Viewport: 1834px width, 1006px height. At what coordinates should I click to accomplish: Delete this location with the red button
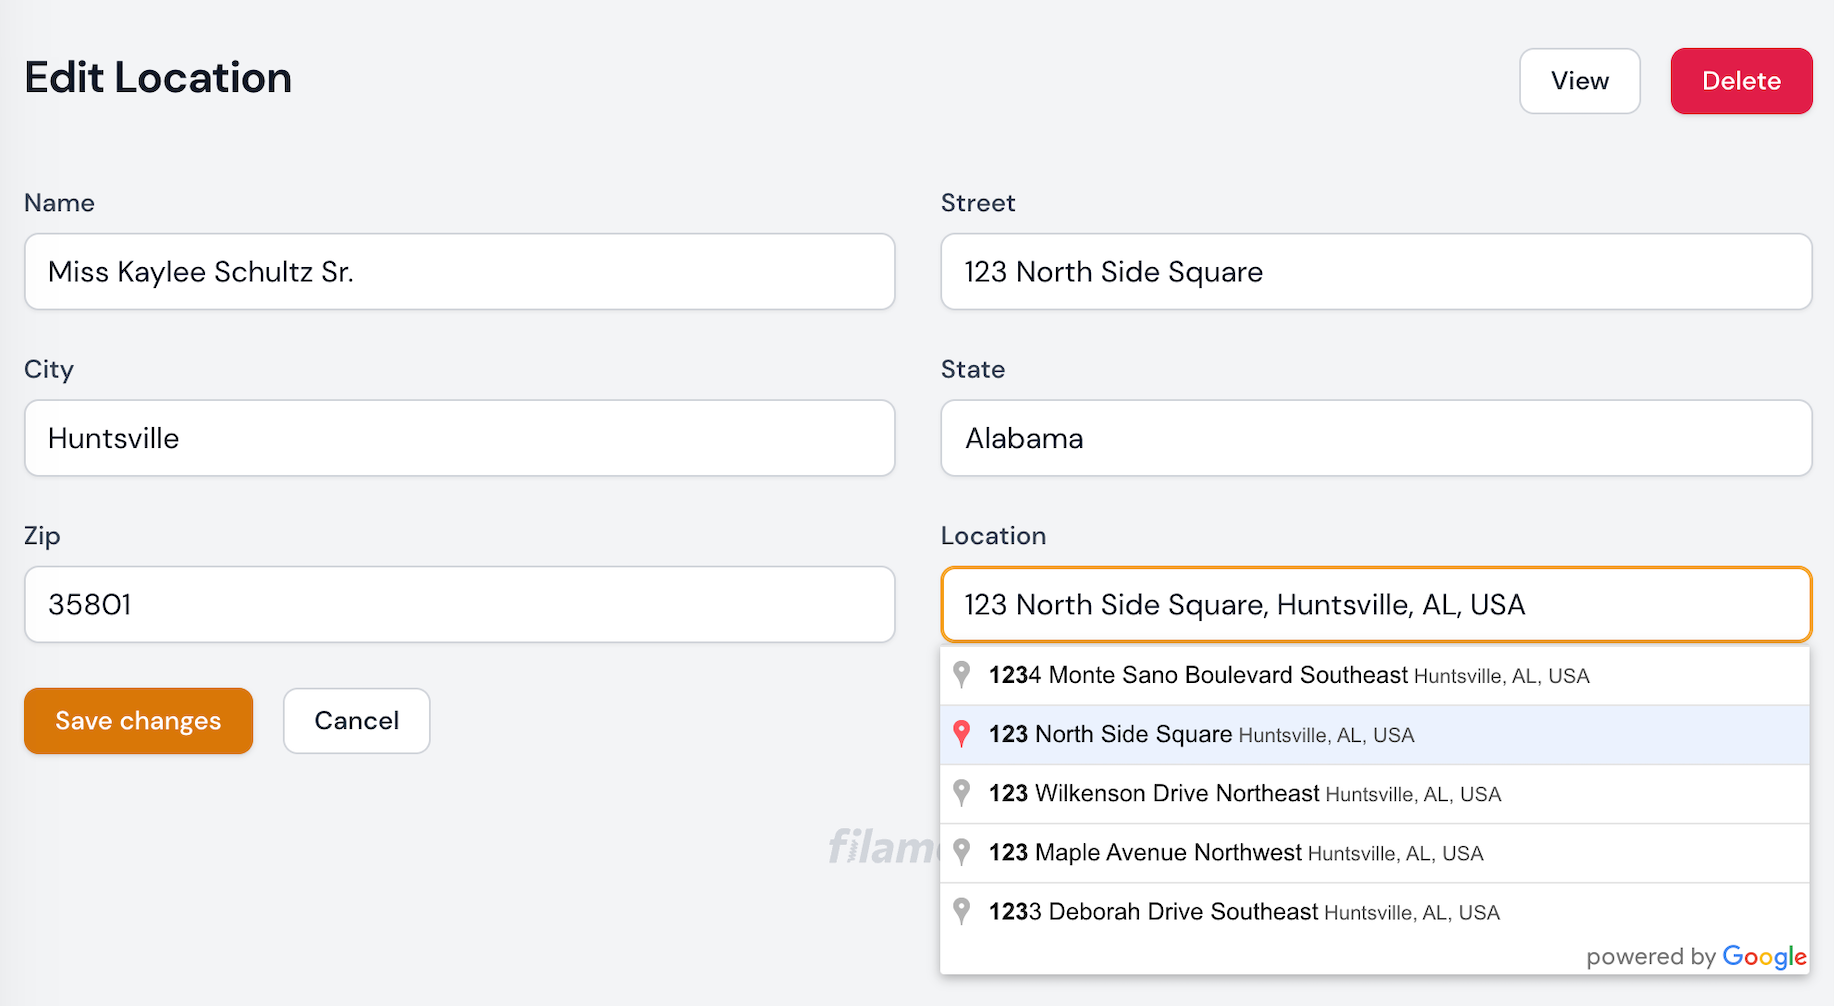click(x=1740, y=81)
